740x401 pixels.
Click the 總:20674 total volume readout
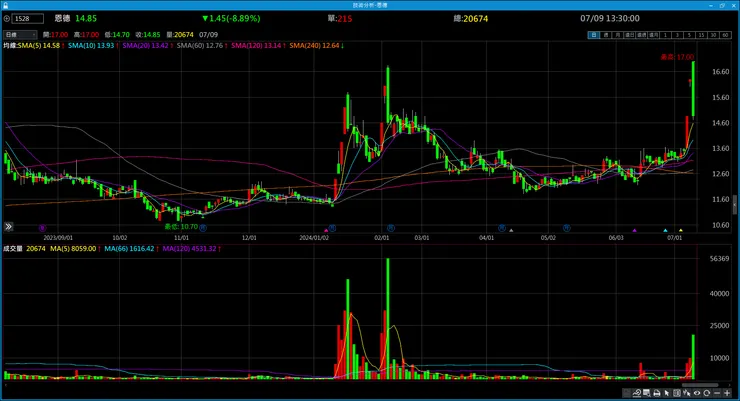click(471, 18)
